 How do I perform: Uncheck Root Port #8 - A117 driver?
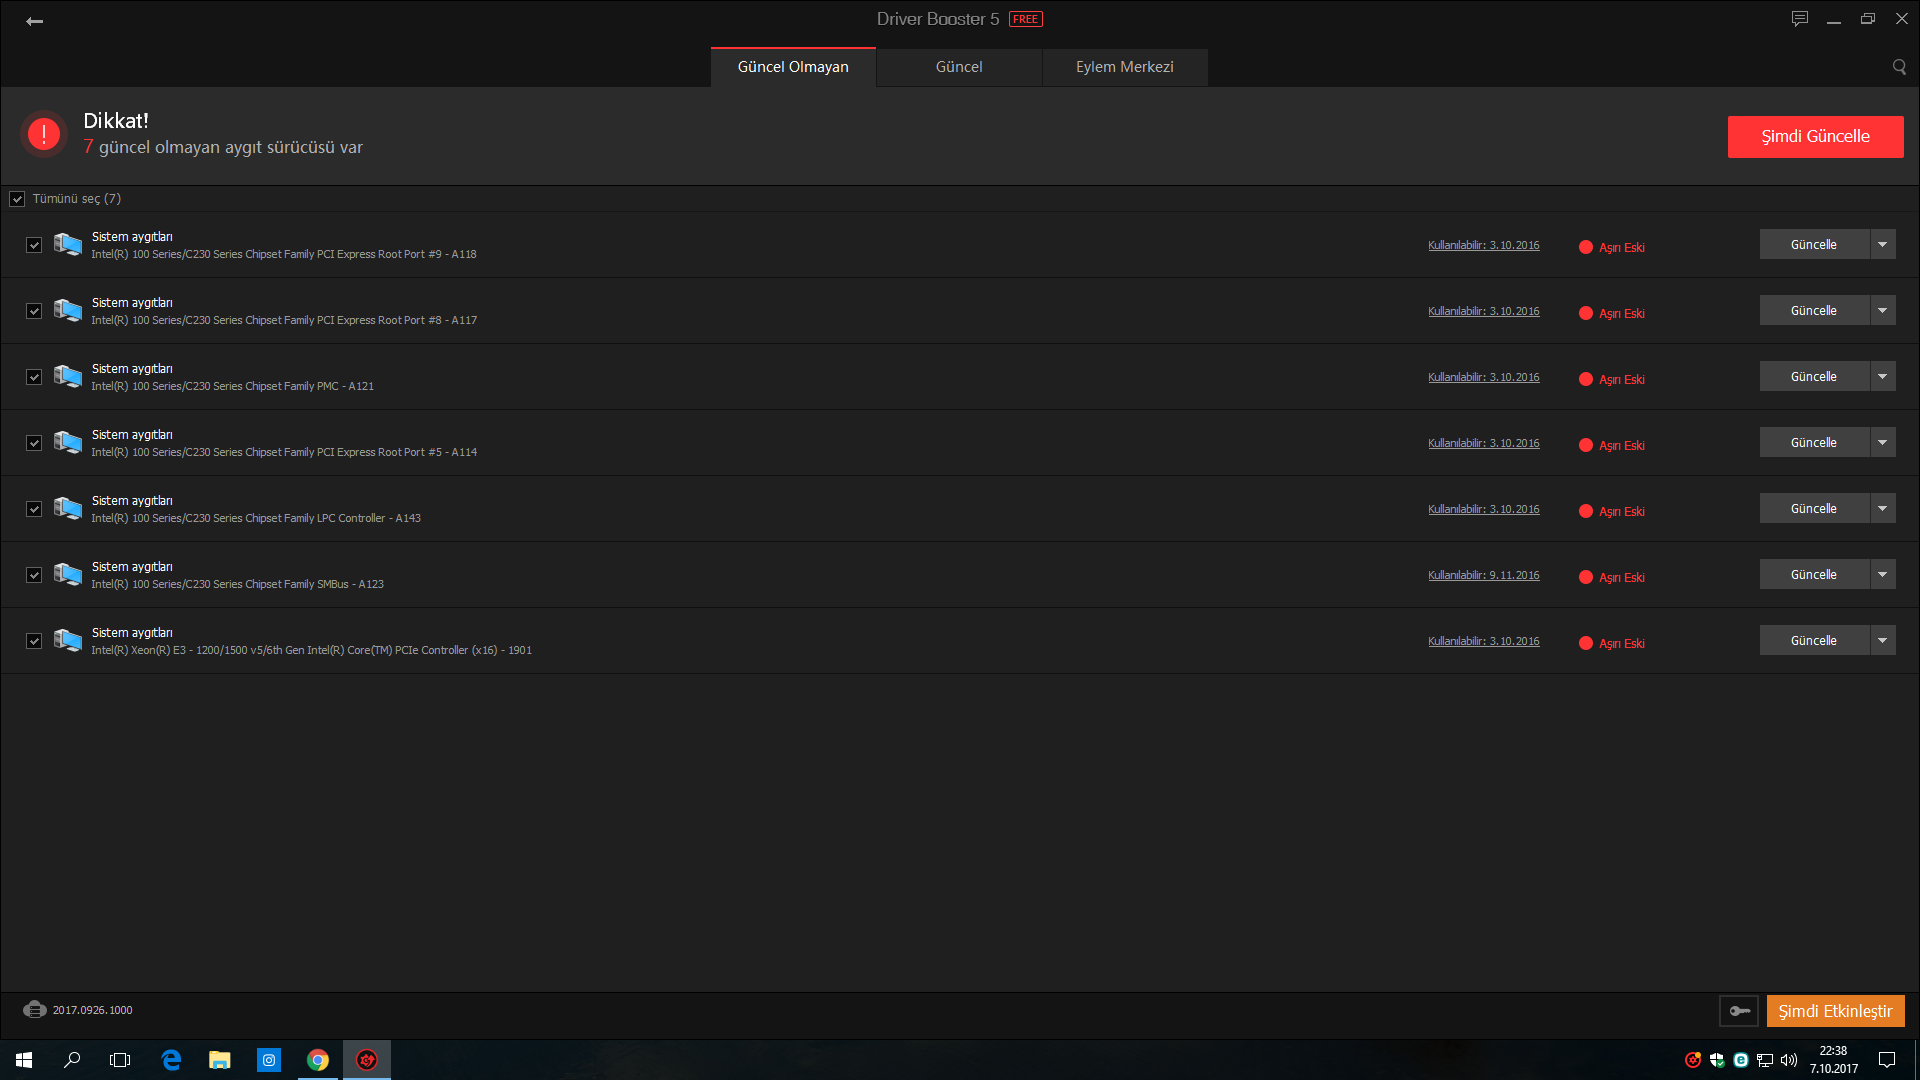coord(34,311)
